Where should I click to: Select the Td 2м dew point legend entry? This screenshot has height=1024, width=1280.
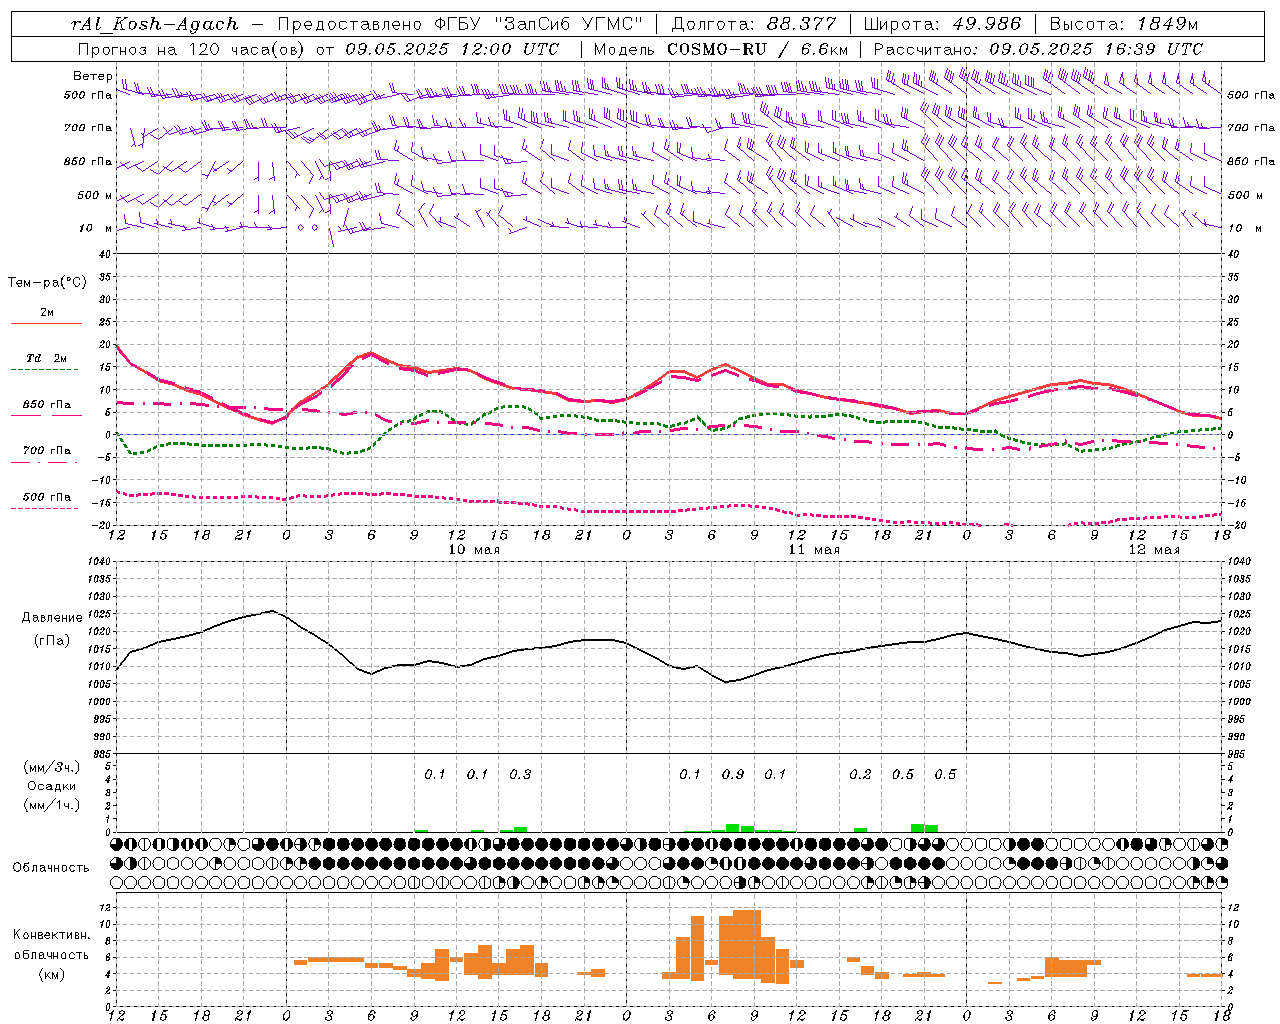tap(46, 358)
